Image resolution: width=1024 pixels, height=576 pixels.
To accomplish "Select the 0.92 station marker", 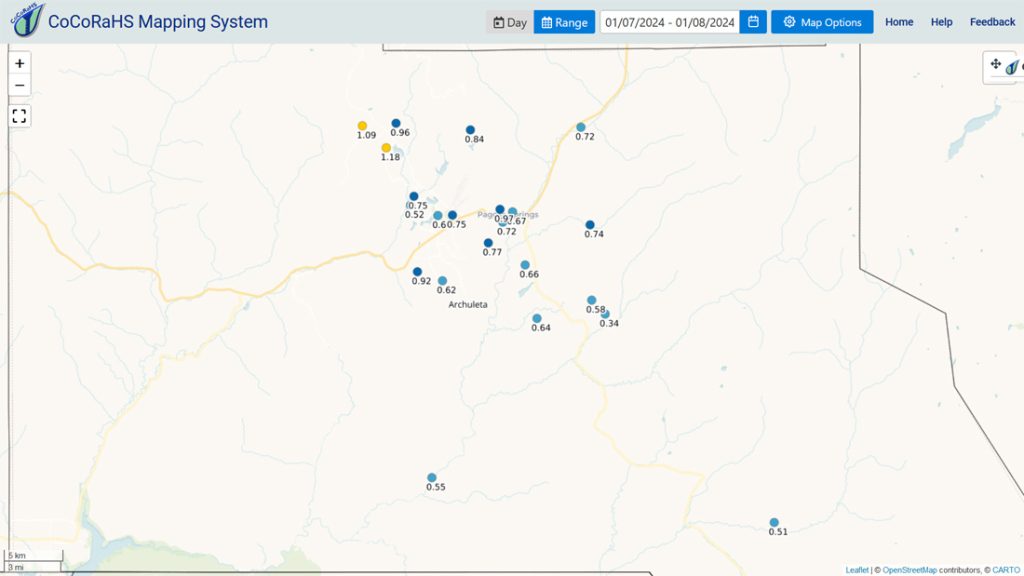I will point(417,272).
